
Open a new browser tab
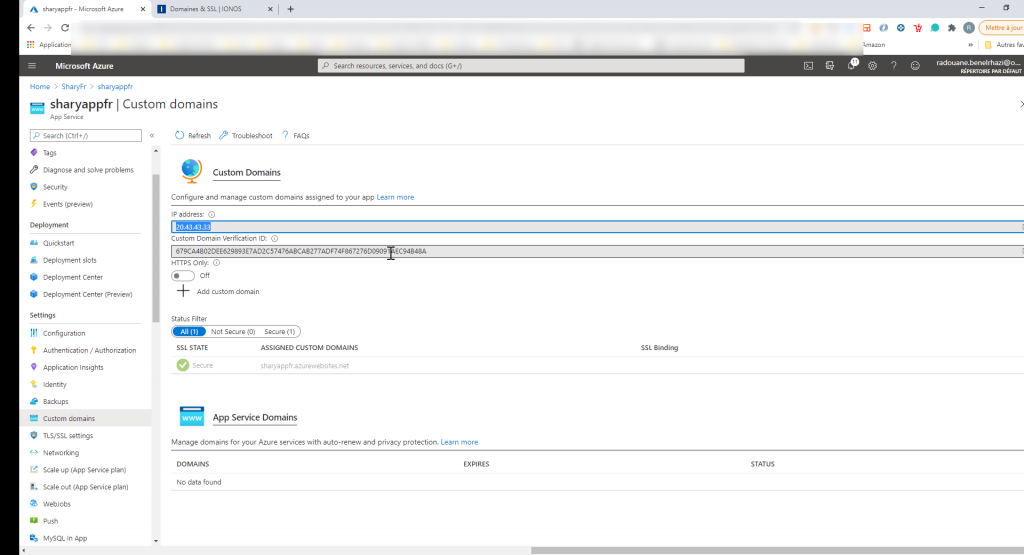pyautogui.click(x=291, y=9)
